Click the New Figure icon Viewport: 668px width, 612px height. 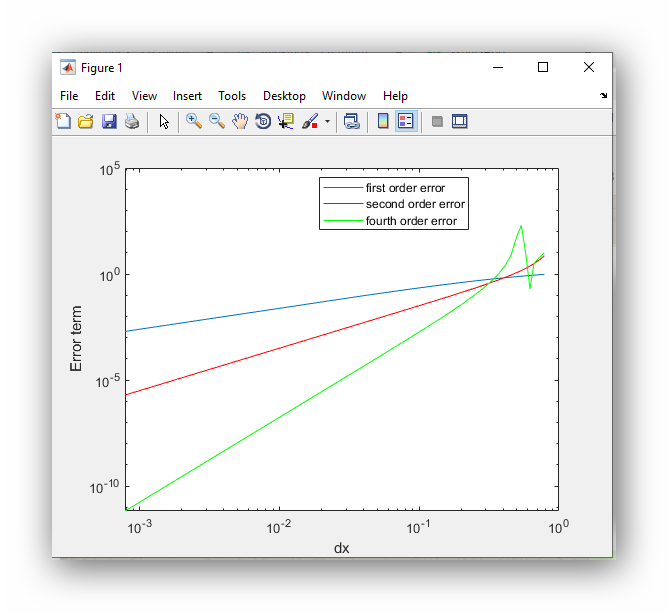coord(63,122)
